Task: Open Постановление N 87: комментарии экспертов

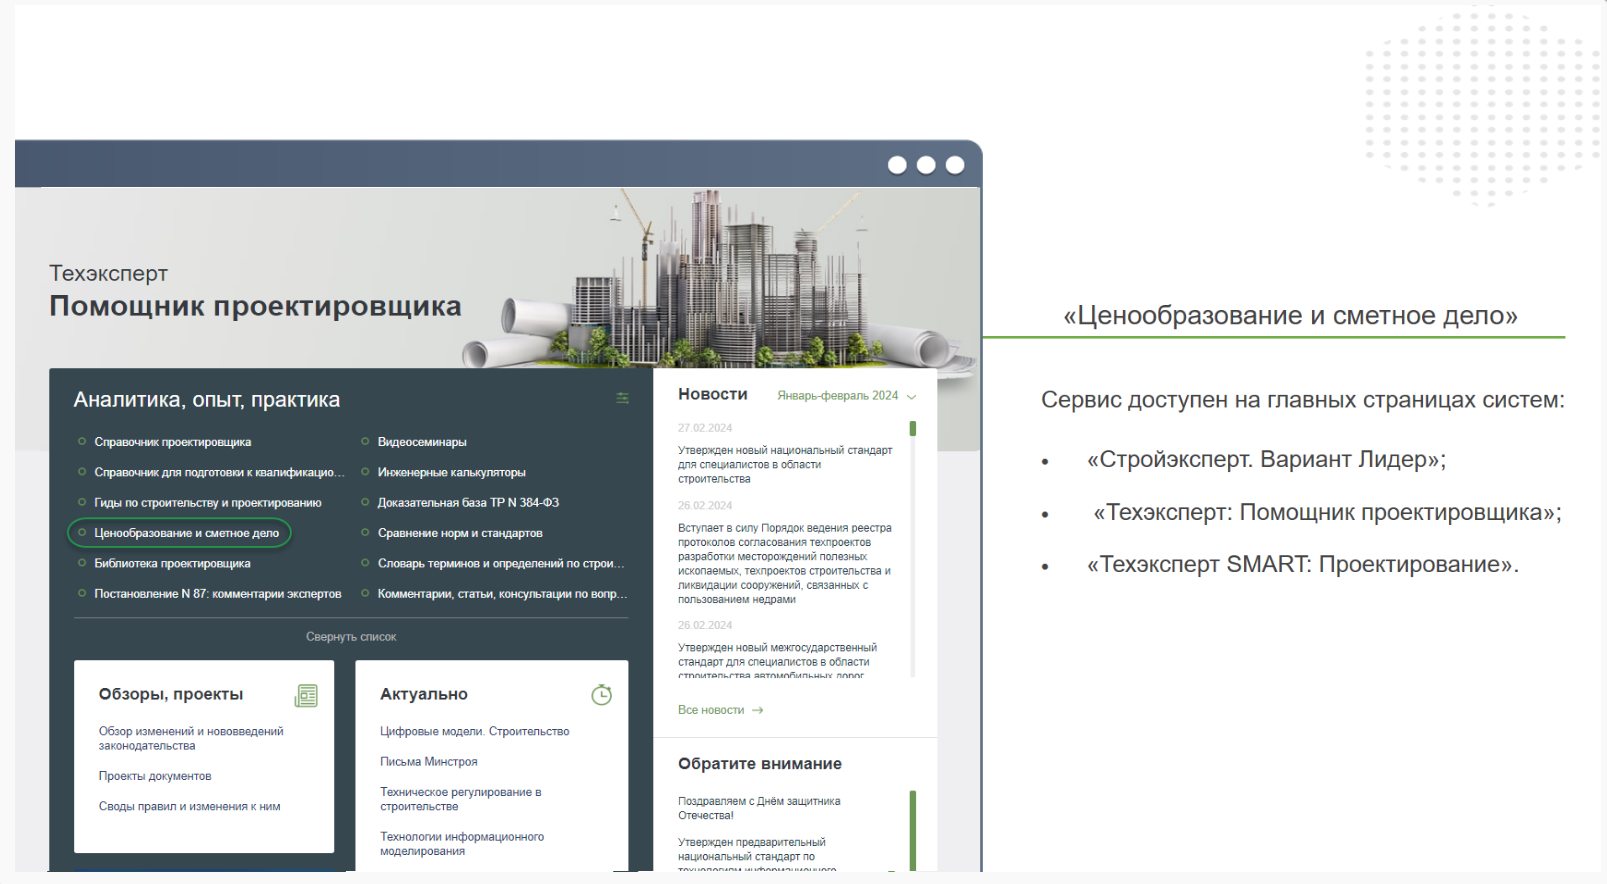Action: pyautogui.click(x=217, y=594)
